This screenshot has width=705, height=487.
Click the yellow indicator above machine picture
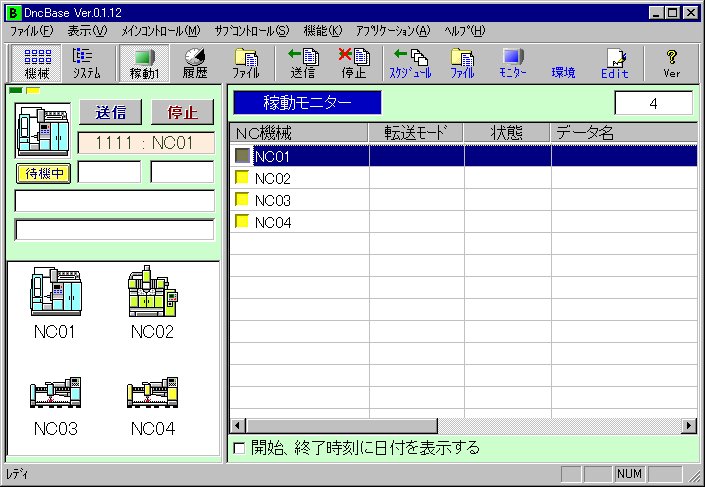click(33, 90)
